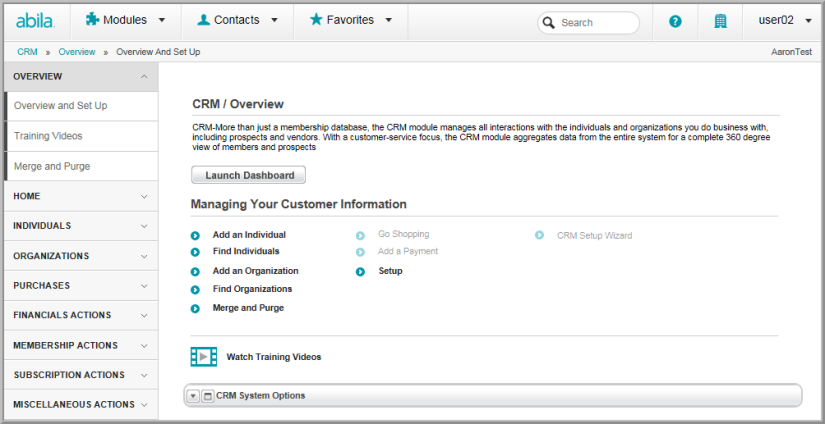Open help via question mark icon

tap(675, 22)
